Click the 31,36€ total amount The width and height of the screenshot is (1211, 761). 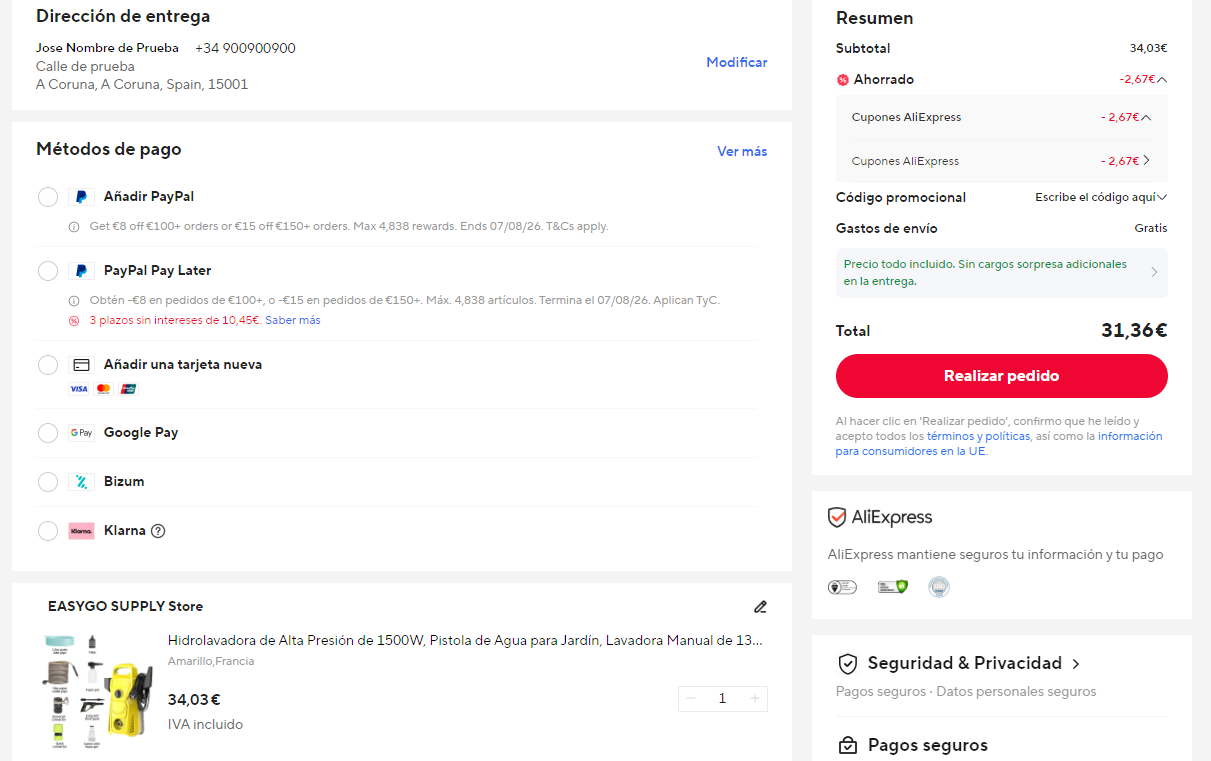[x=1134, y=331]
